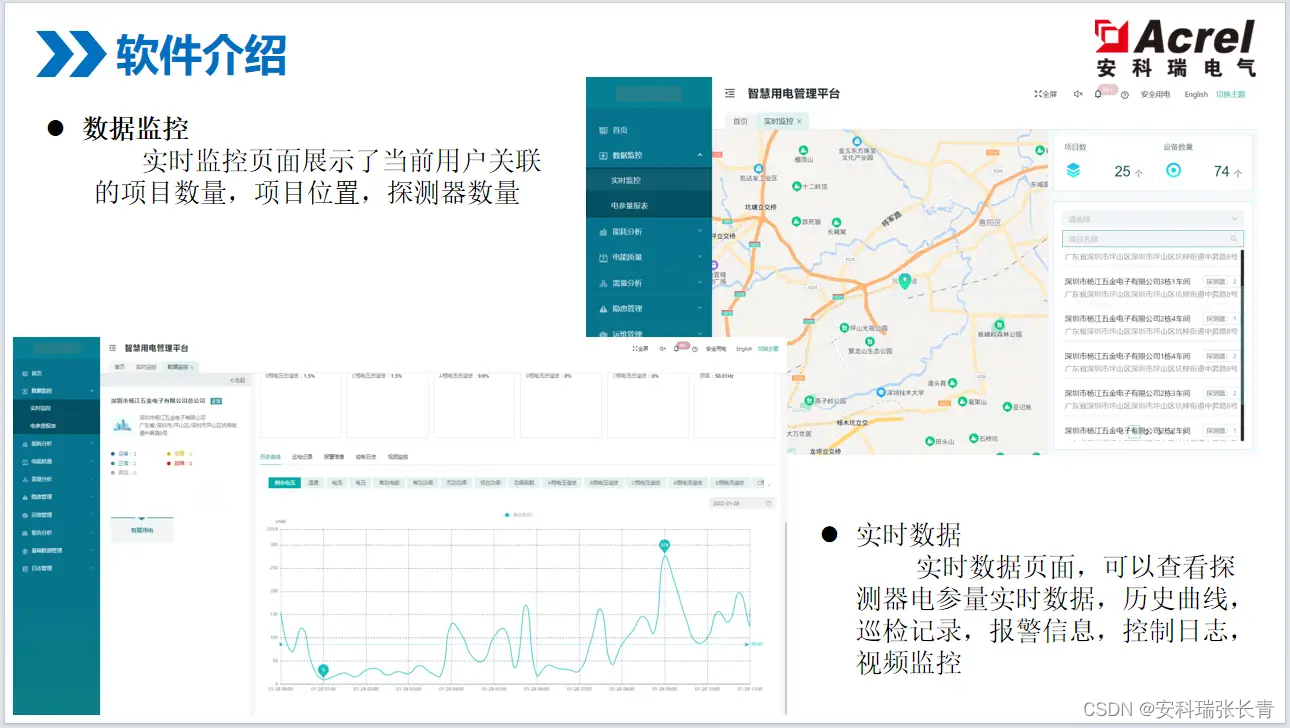Image resolution: width=1290 pixels, height=728 pixels.
Task: Expand 电能质量 in map window sidebar
Action: (x=649, y=257)
